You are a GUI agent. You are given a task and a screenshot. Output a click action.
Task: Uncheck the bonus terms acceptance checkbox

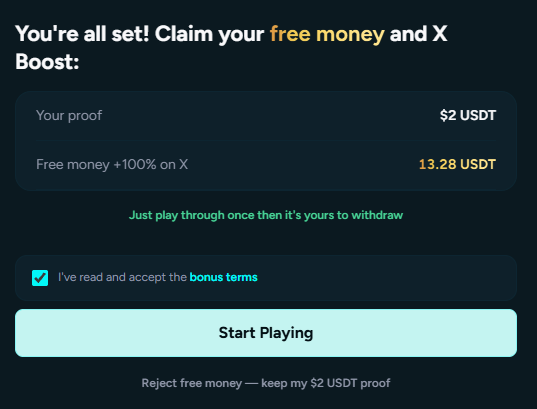[x=40, y=278]
